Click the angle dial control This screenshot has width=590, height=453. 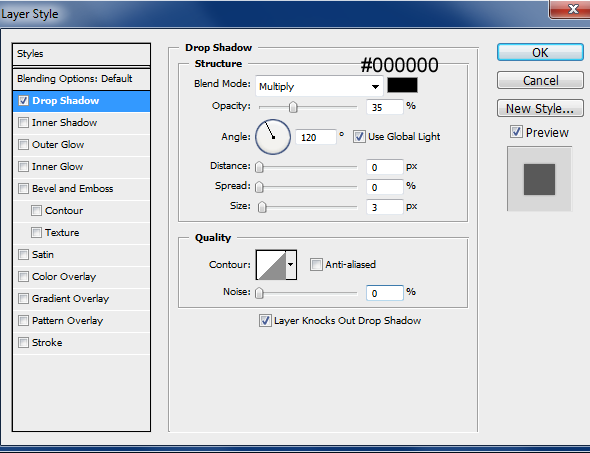273,137
